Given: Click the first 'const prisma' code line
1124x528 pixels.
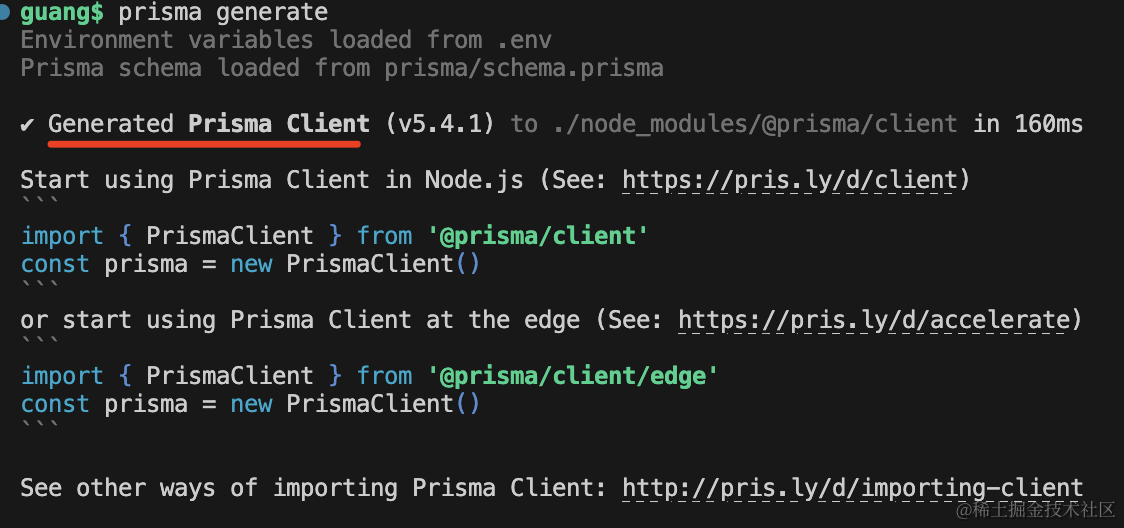Looking at the screenshot, I should coord(250,264).
